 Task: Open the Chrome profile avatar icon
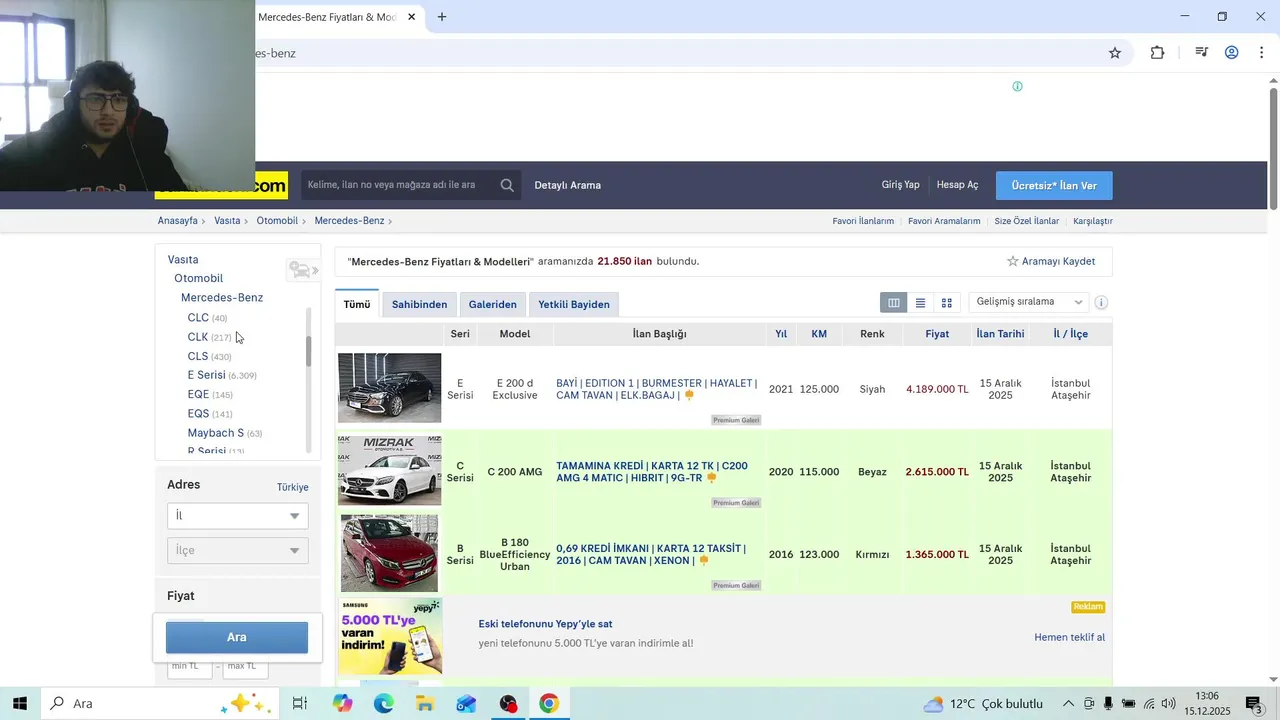tap(1232, 53)
